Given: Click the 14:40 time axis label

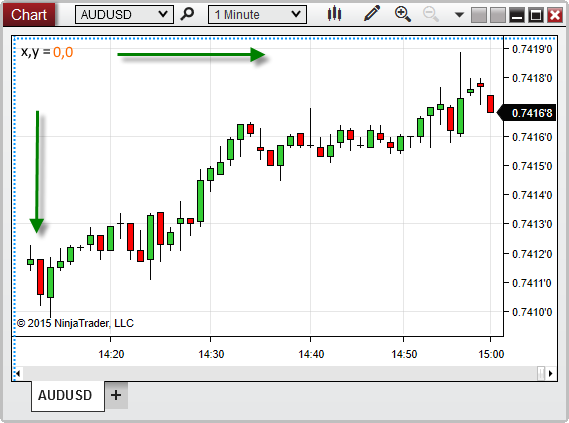Looking at the screenshot, I should pos(311,354).
